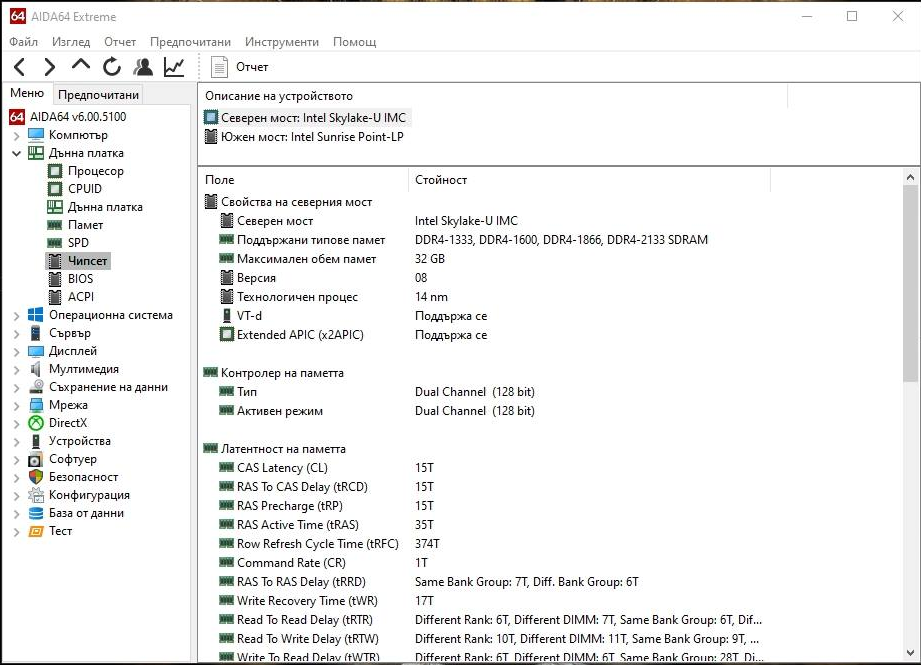Click the AIDA64 v6.00.5100 root icon in the tree
The height and width of the screenshot is (665, 921).
tap(17, 116)
